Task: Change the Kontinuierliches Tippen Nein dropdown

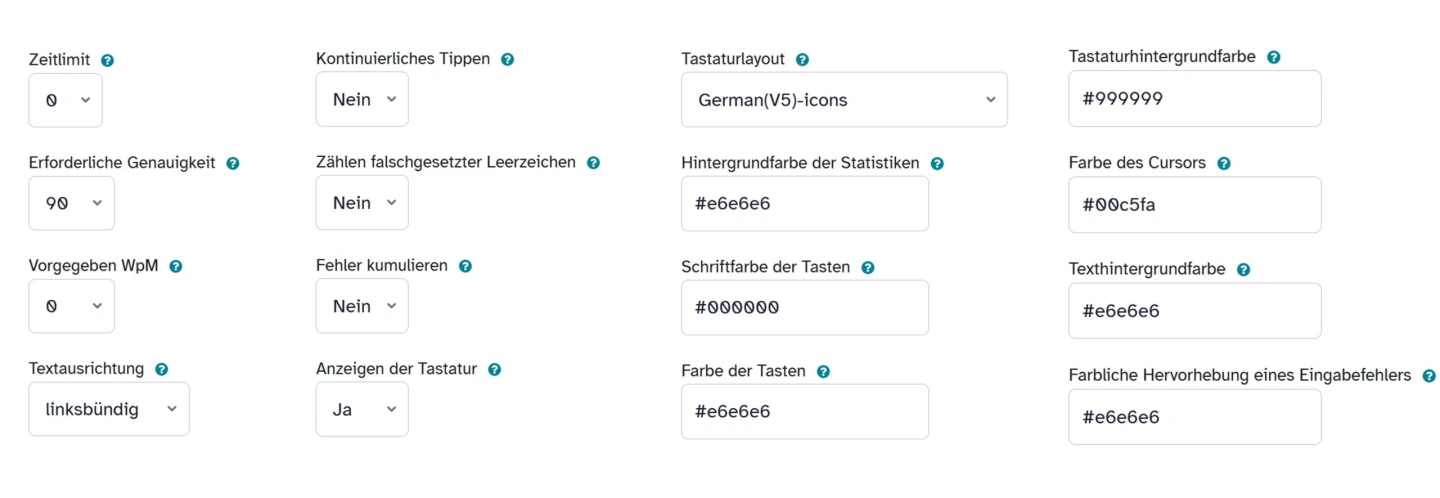Action: (x=362, y=99)
